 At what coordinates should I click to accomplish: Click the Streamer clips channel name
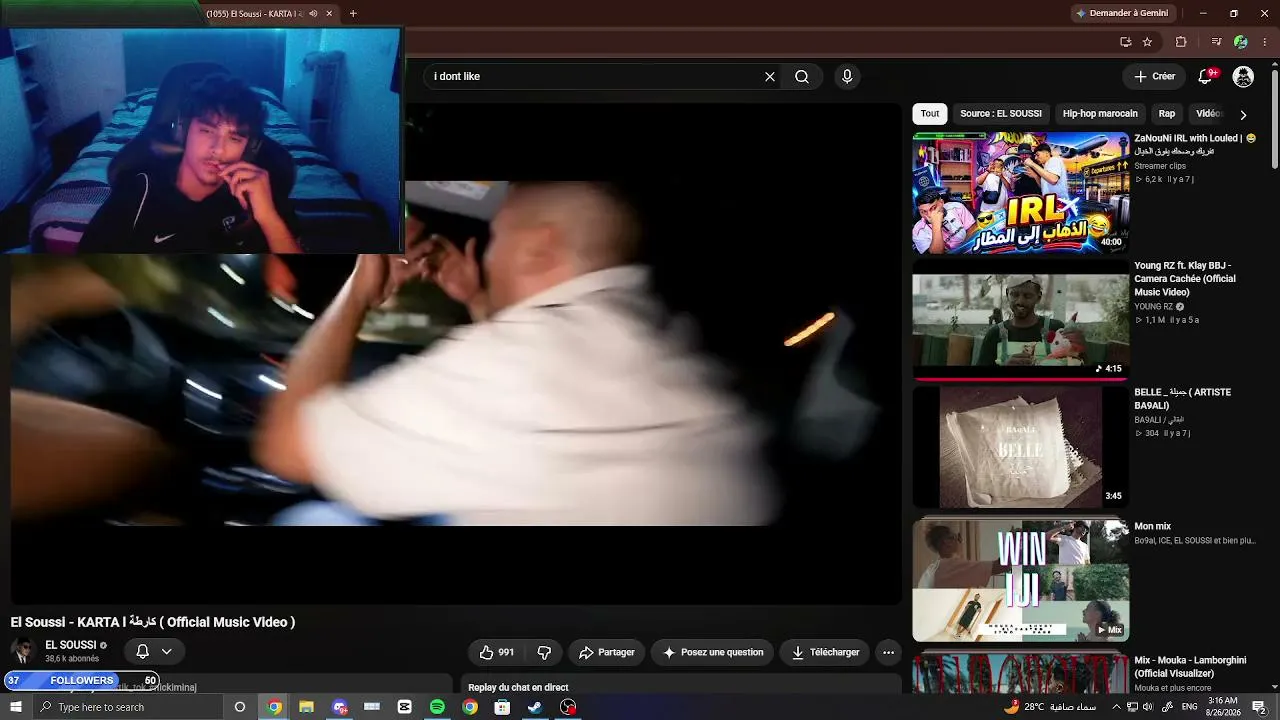[x=1160, y=166]
